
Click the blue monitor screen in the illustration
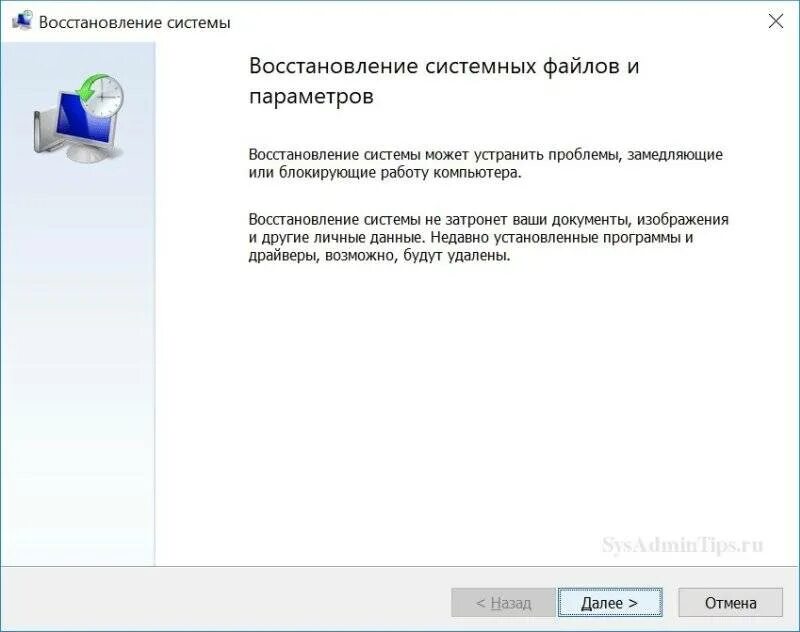(82, 116)
